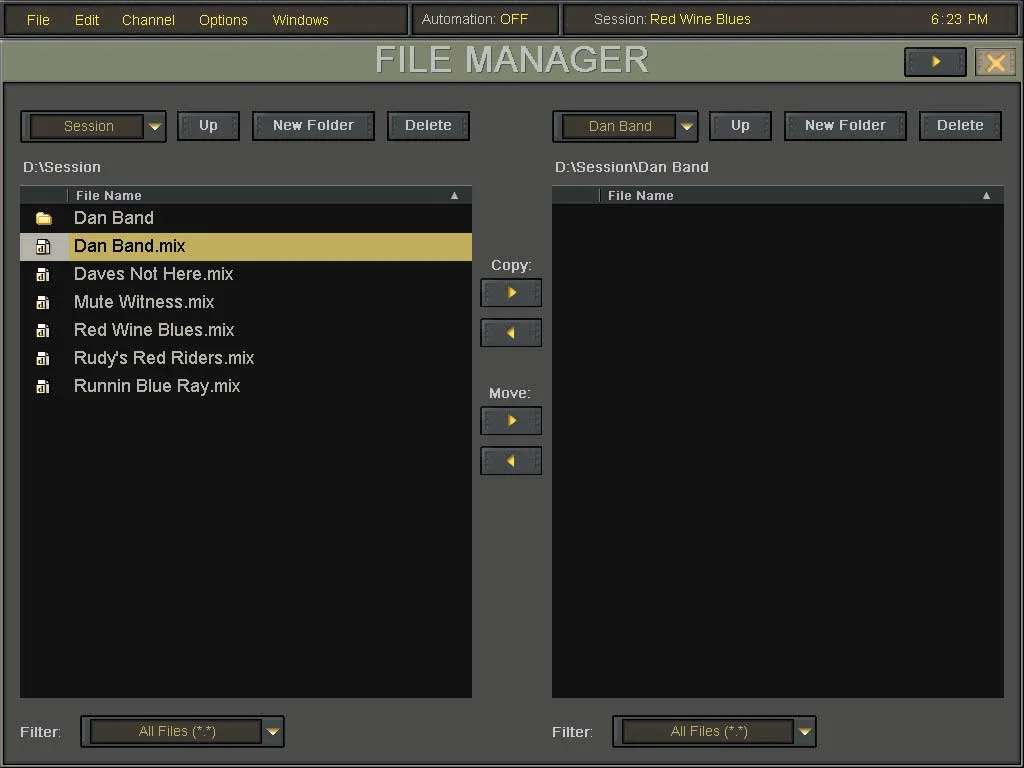Image resolution: width=1024 pixels, height=768 pixels.
Task: Copy selected file to the right pane
Action: [x=511, y=293]
